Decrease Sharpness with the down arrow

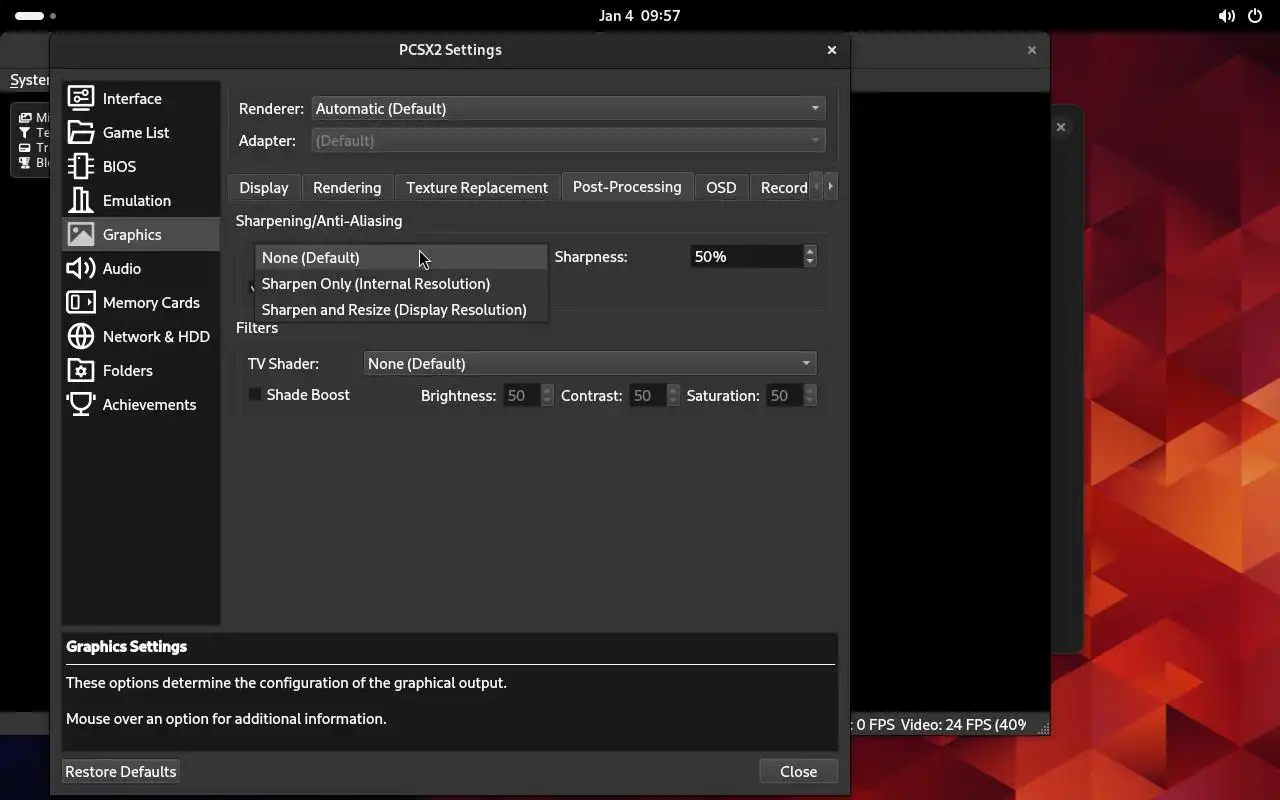[810, 262]
